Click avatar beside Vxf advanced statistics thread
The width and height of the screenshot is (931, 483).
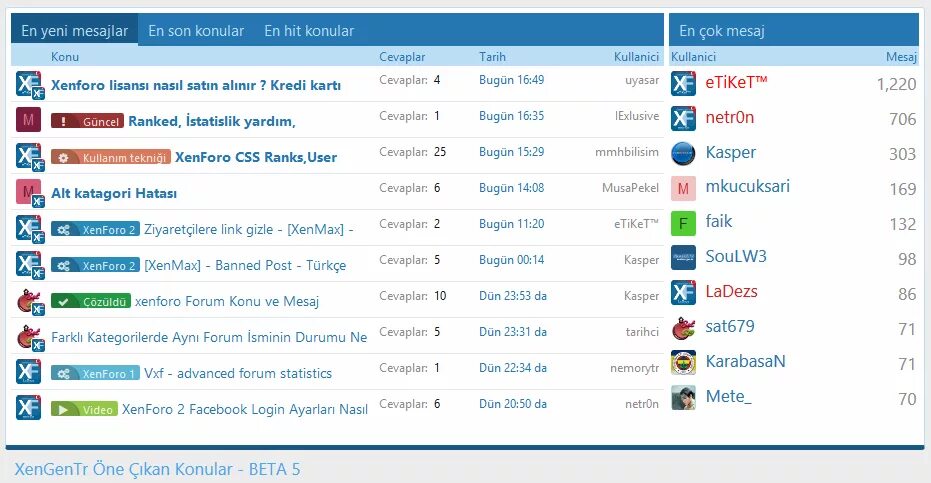click(x=28, y=371)
